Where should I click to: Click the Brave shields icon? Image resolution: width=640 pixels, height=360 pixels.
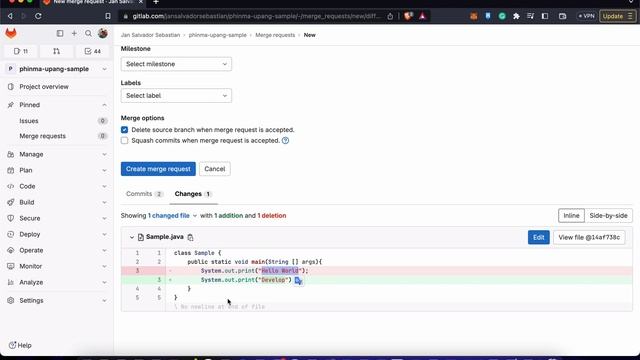coord(408,16)
